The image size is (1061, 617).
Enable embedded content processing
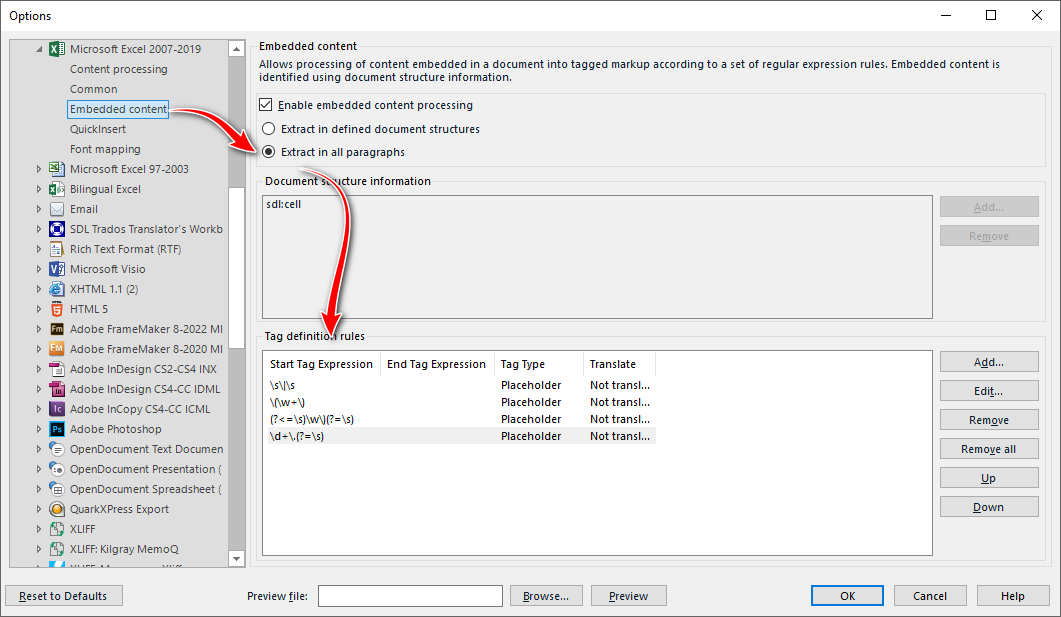click(266, 104)
